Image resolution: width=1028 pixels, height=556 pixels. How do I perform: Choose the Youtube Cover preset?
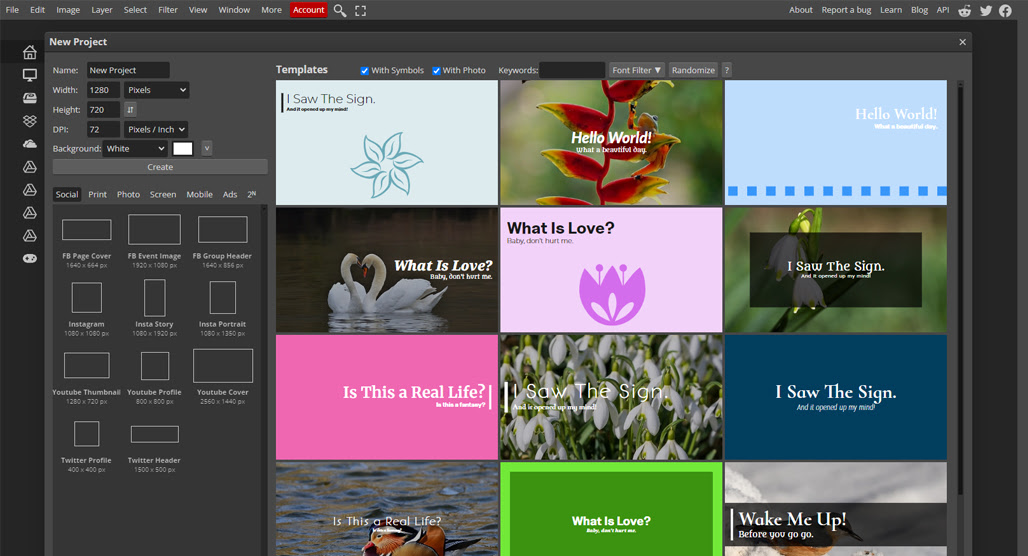[x=222, y=376]
